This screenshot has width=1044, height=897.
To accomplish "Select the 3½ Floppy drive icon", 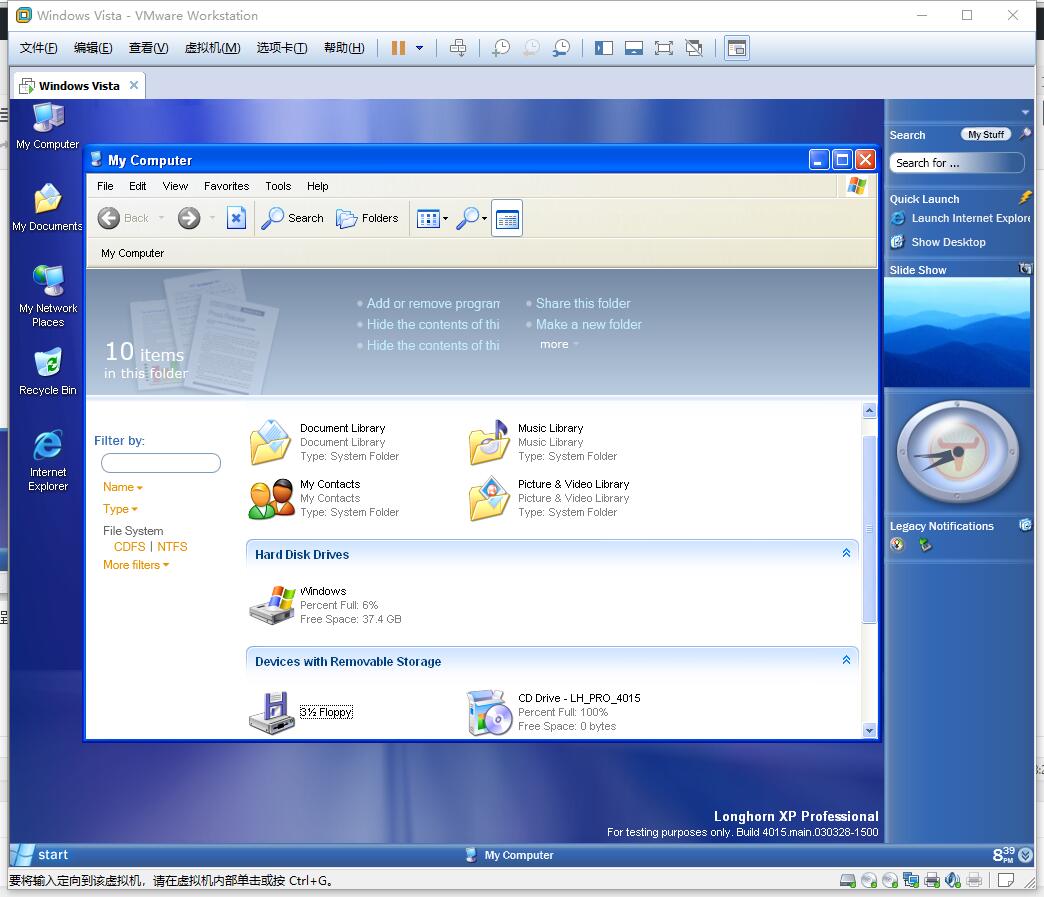I will pyautogui.click(x=272, y=713).
